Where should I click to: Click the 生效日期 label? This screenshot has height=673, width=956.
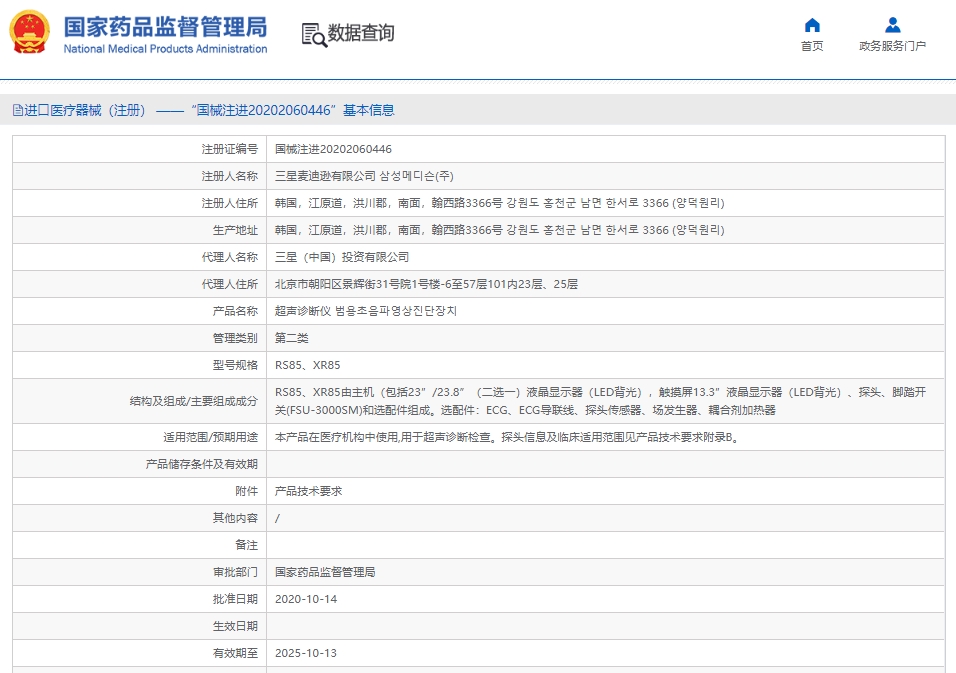click(235, 626)
